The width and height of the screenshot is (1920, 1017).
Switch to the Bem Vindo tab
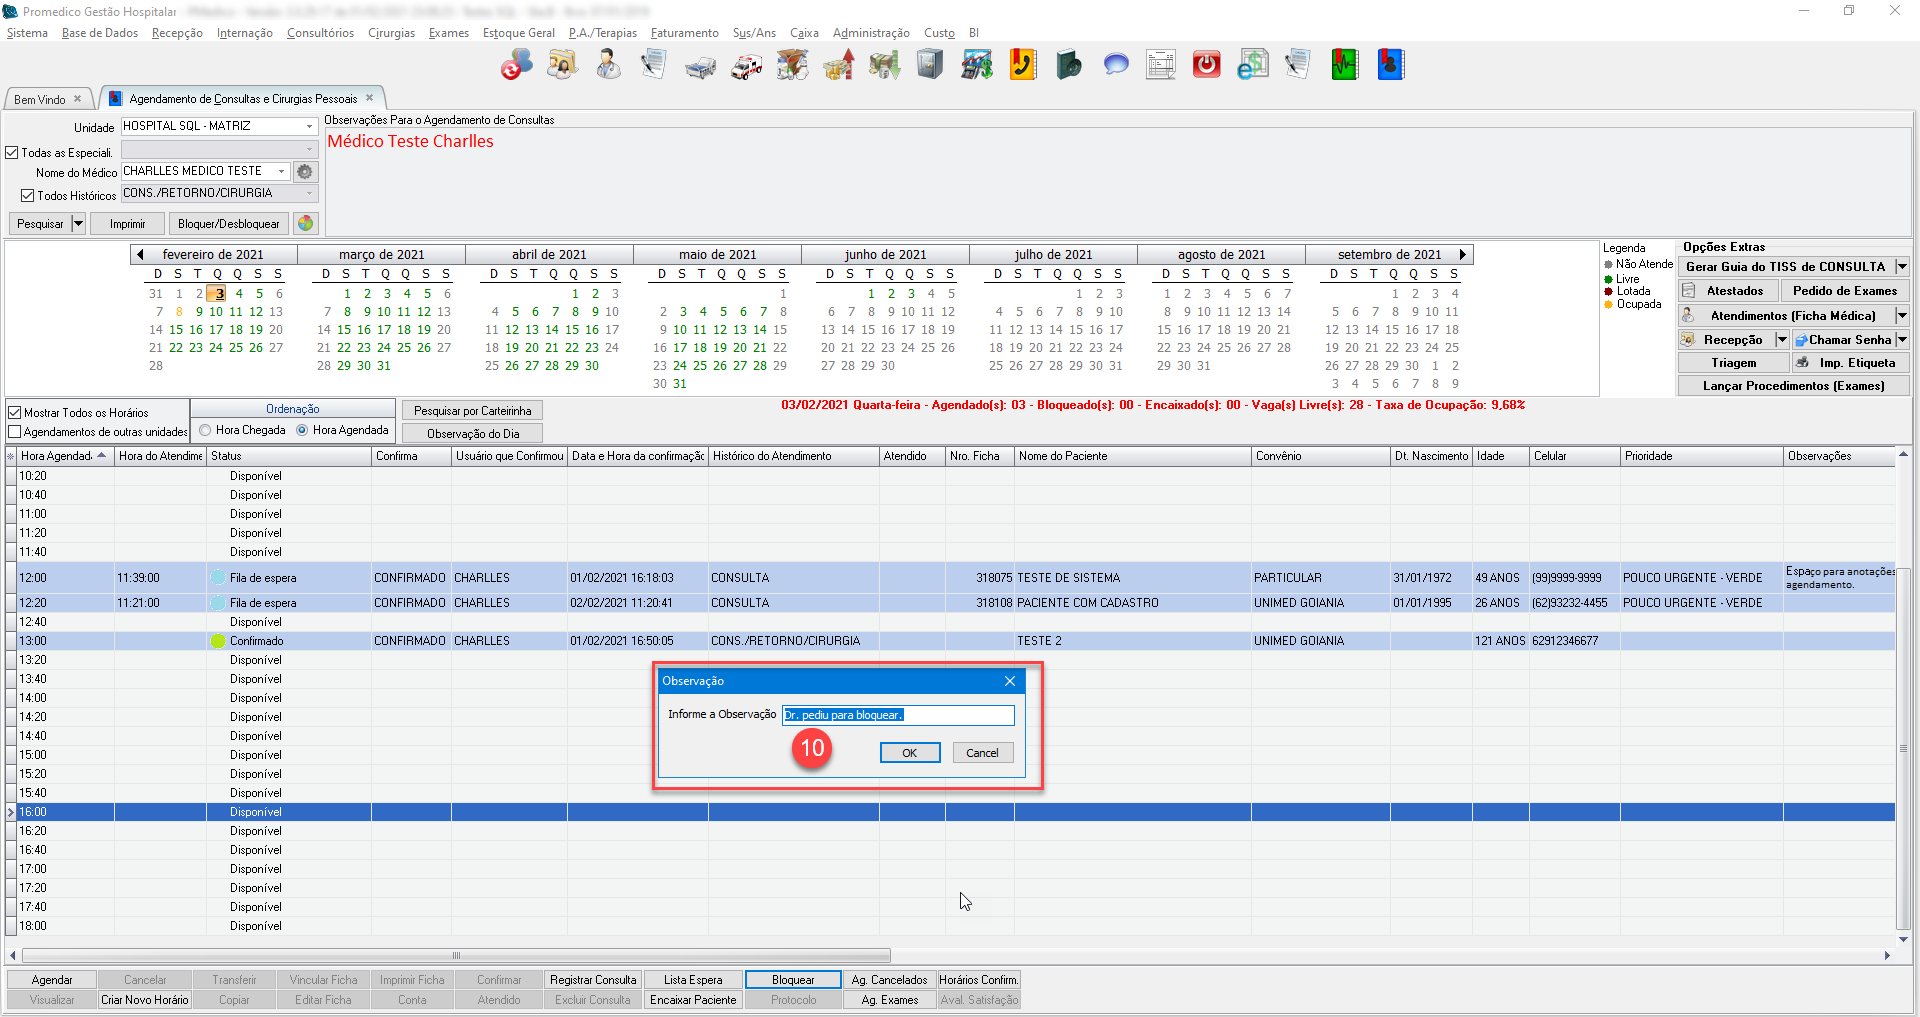[x=40, y=99]
